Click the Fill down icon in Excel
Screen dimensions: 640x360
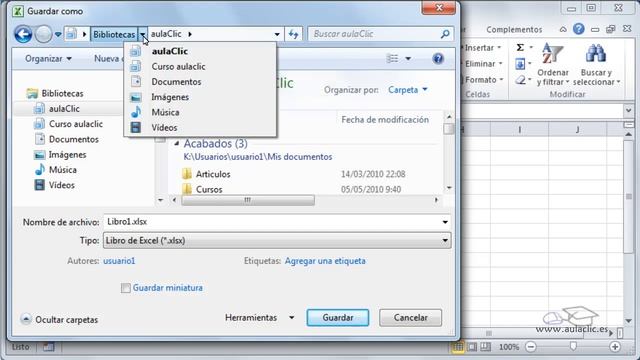coord(520,64)
